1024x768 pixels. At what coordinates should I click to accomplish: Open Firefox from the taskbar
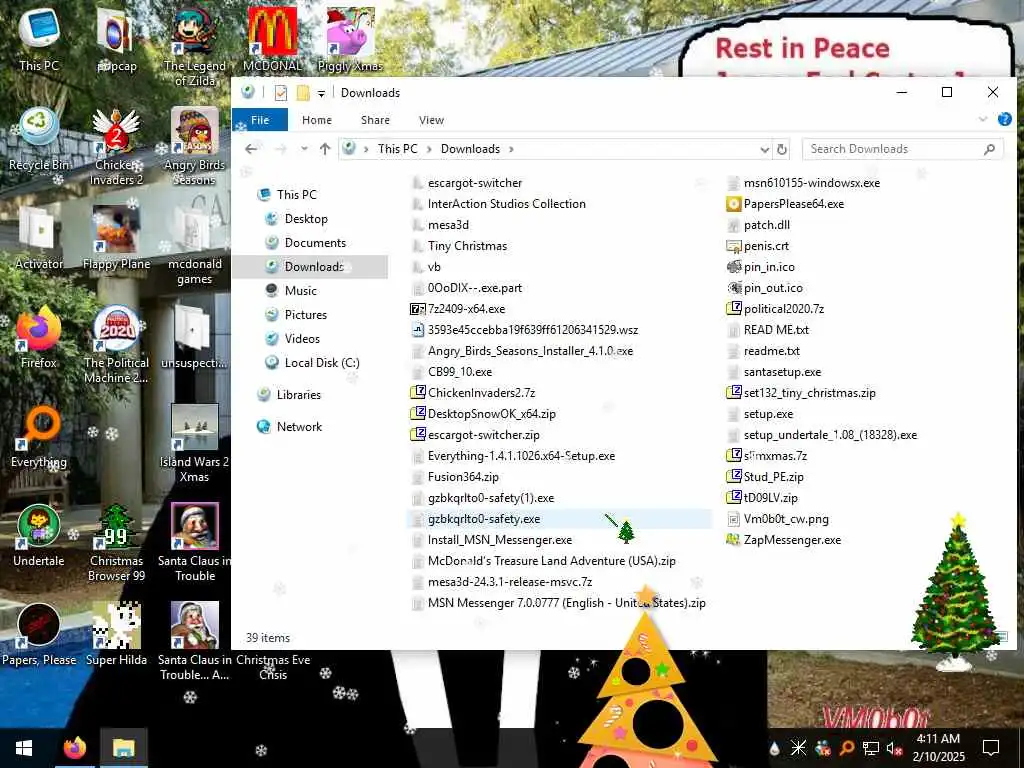click(x=75, y=748)
